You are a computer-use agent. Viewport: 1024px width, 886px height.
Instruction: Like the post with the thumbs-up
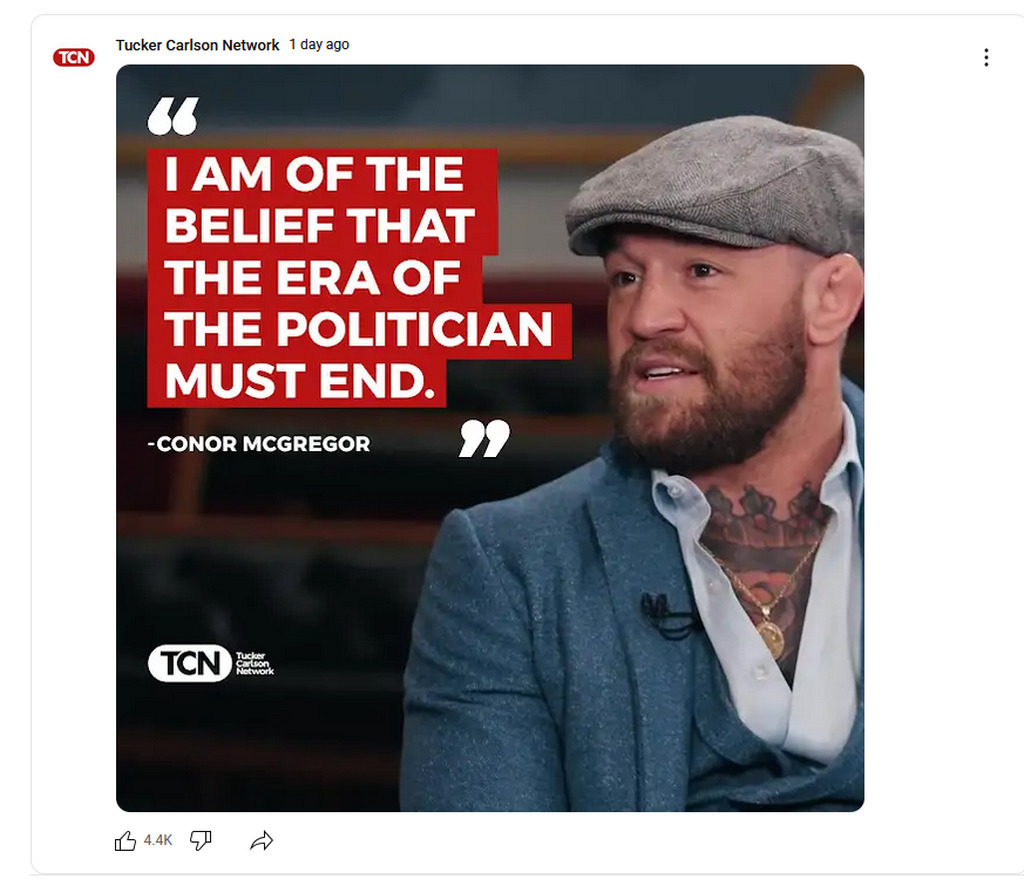click(126, 841)
